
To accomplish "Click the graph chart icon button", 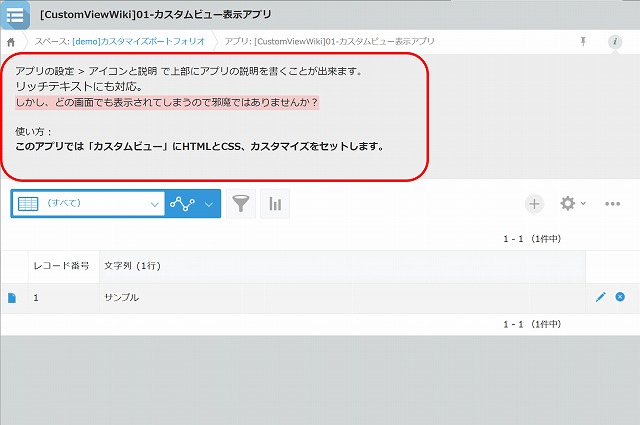I will click(x=182, y=203).
